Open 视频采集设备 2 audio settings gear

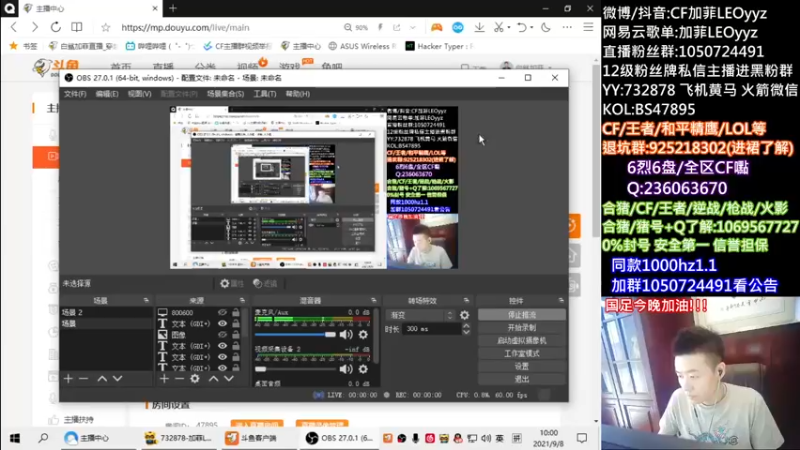(363, 368)
